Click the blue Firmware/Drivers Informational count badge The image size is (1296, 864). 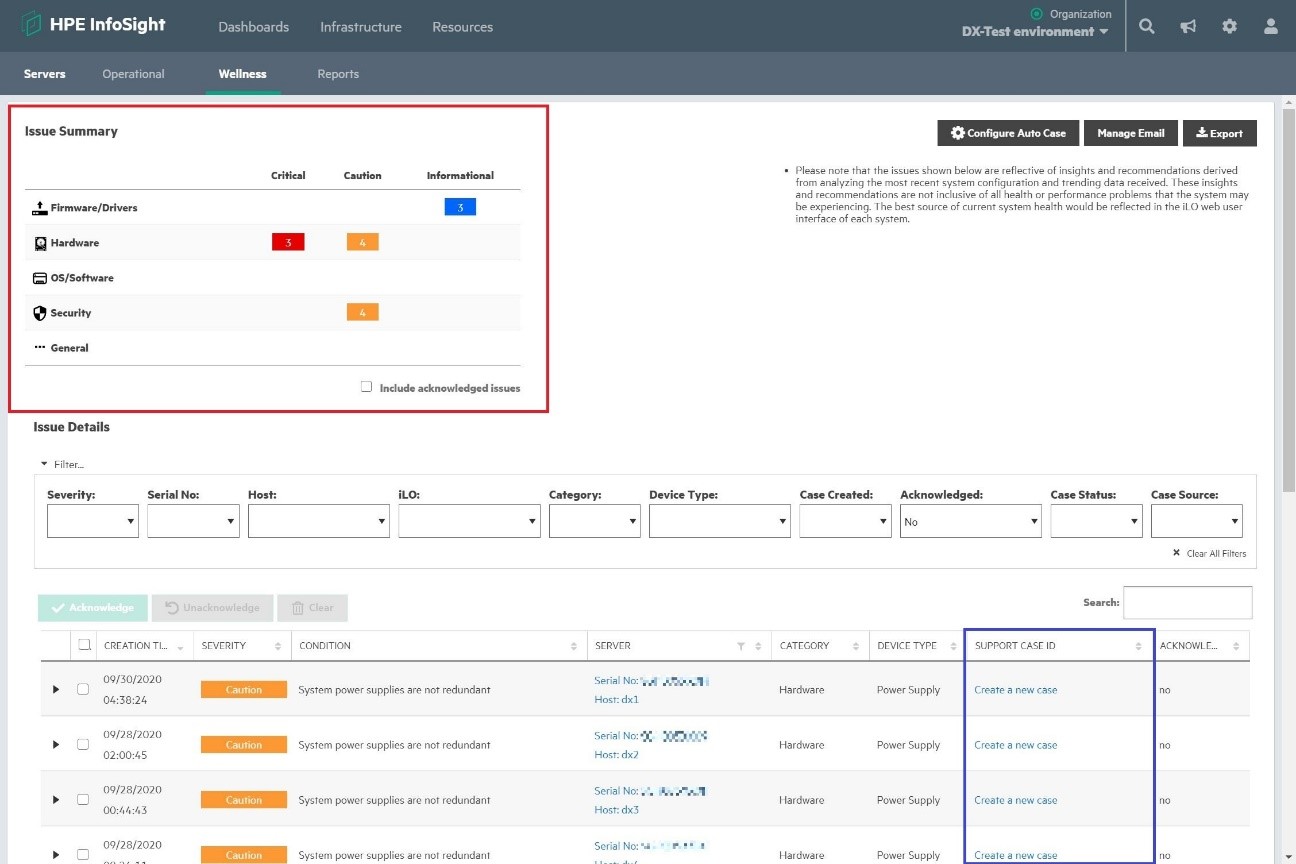point(460,207)
